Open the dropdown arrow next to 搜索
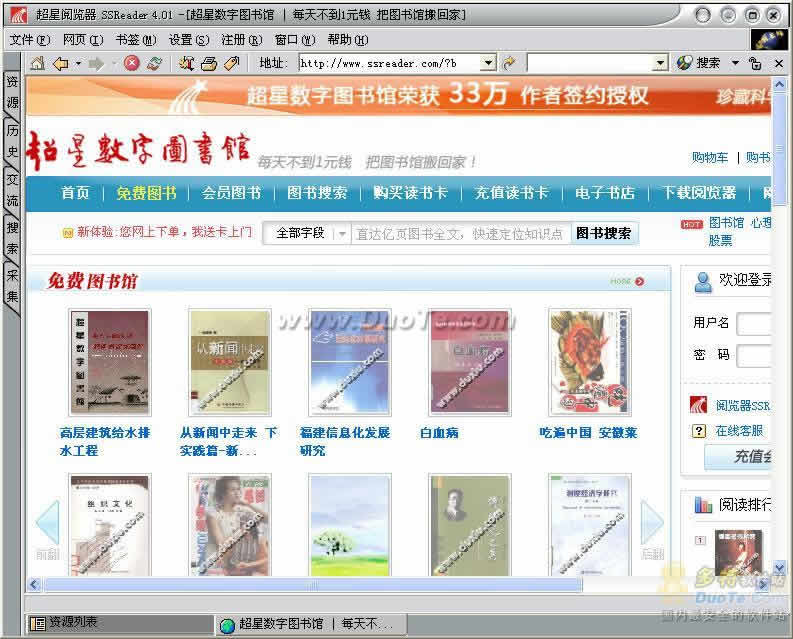Screen dimensions: 793x639 pyautogui.click(x=735, y=63)
